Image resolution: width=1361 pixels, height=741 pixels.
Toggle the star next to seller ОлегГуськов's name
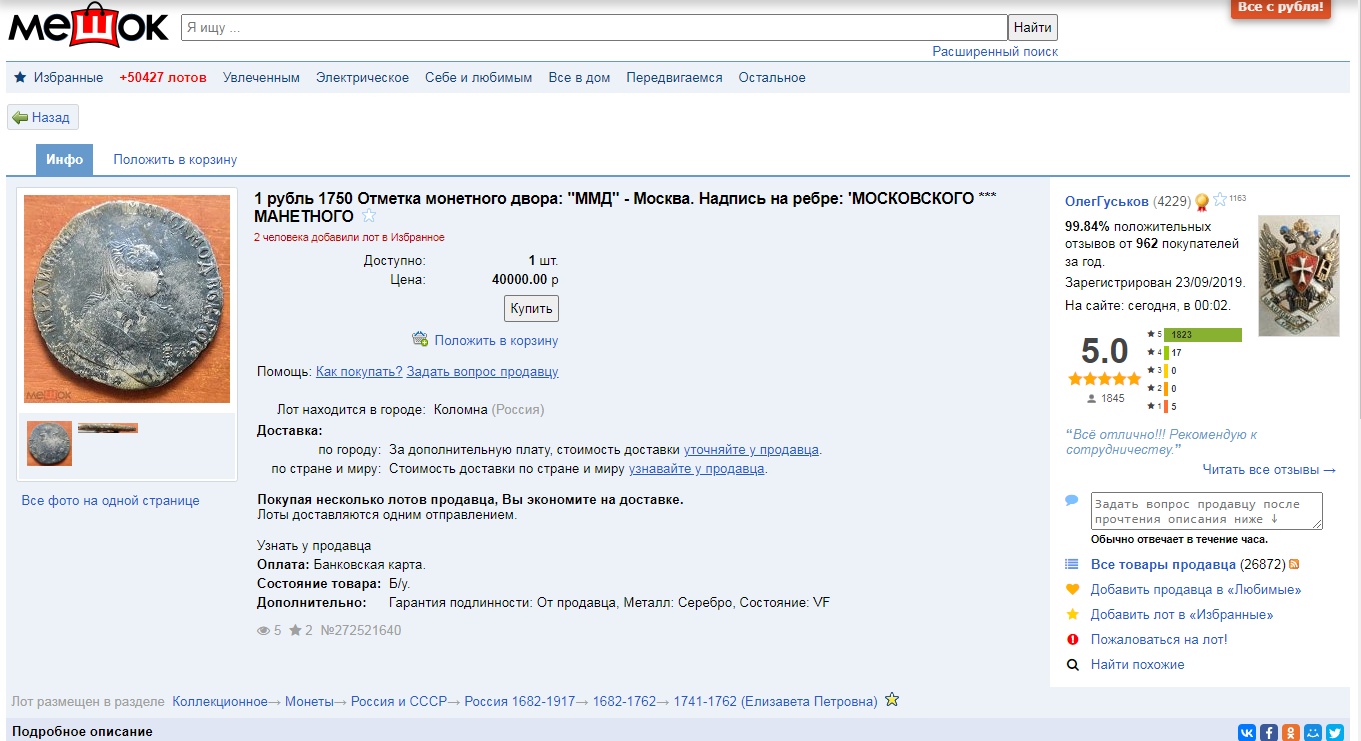(1219, 200)
